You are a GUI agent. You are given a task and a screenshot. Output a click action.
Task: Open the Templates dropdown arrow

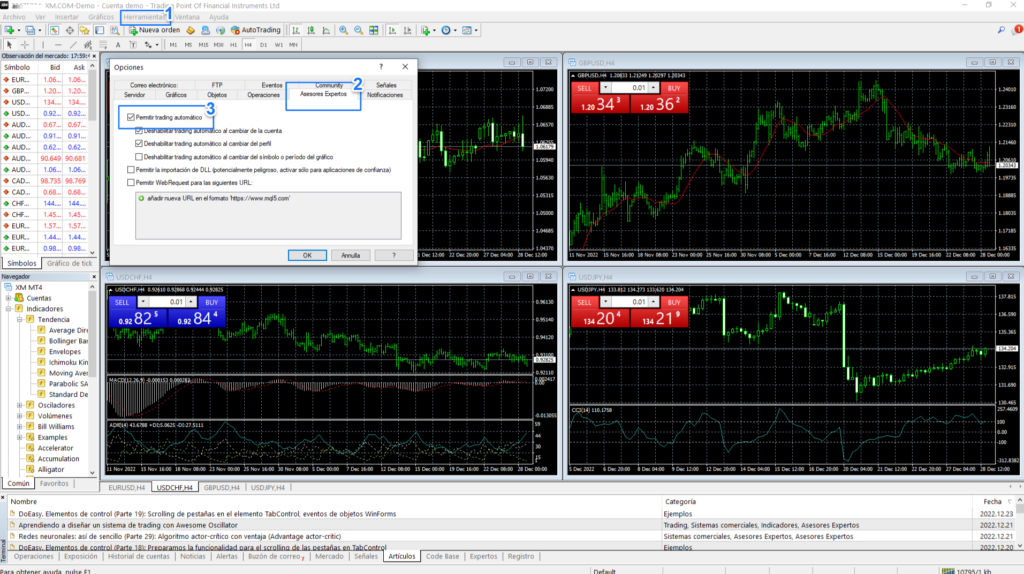(x=476, y=30)
